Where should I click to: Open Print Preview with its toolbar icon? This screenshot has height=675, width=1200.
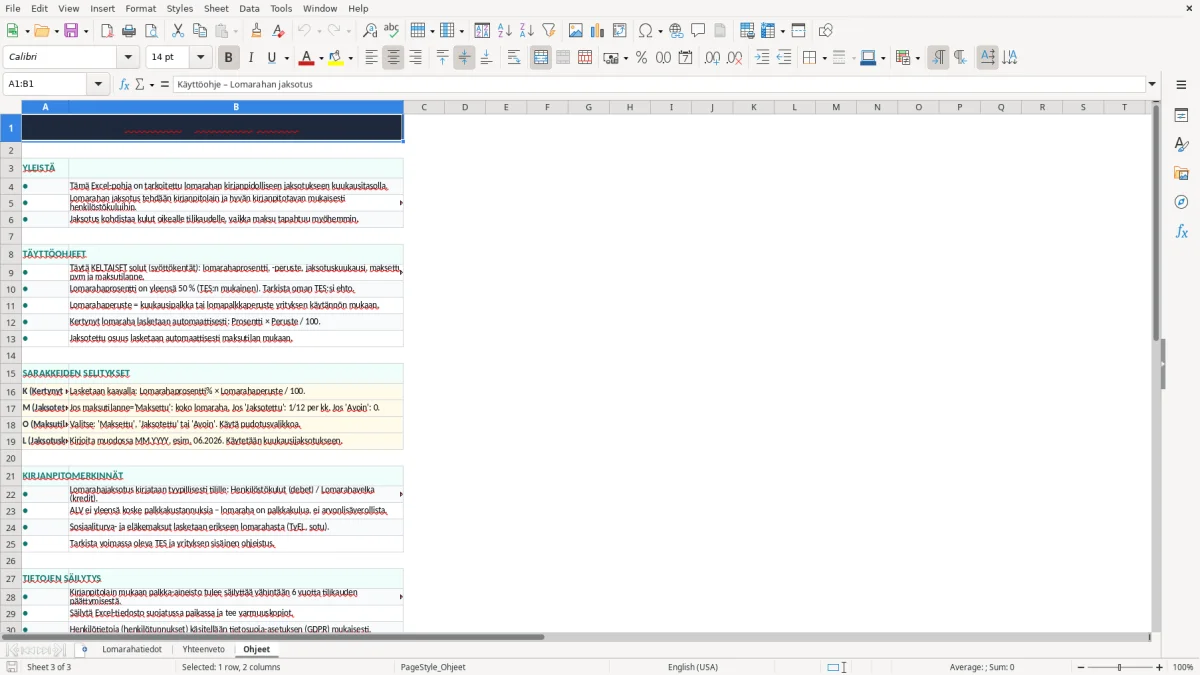(x=151, y=31)
